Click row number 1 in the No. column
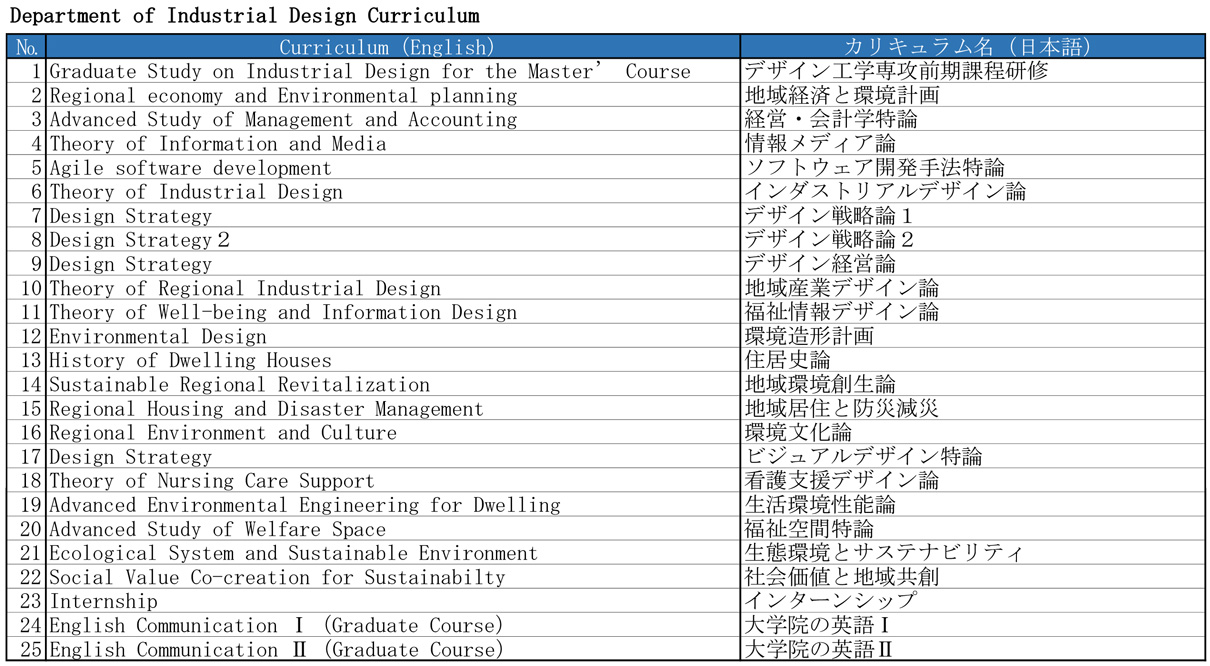 [x=27, y=71]
